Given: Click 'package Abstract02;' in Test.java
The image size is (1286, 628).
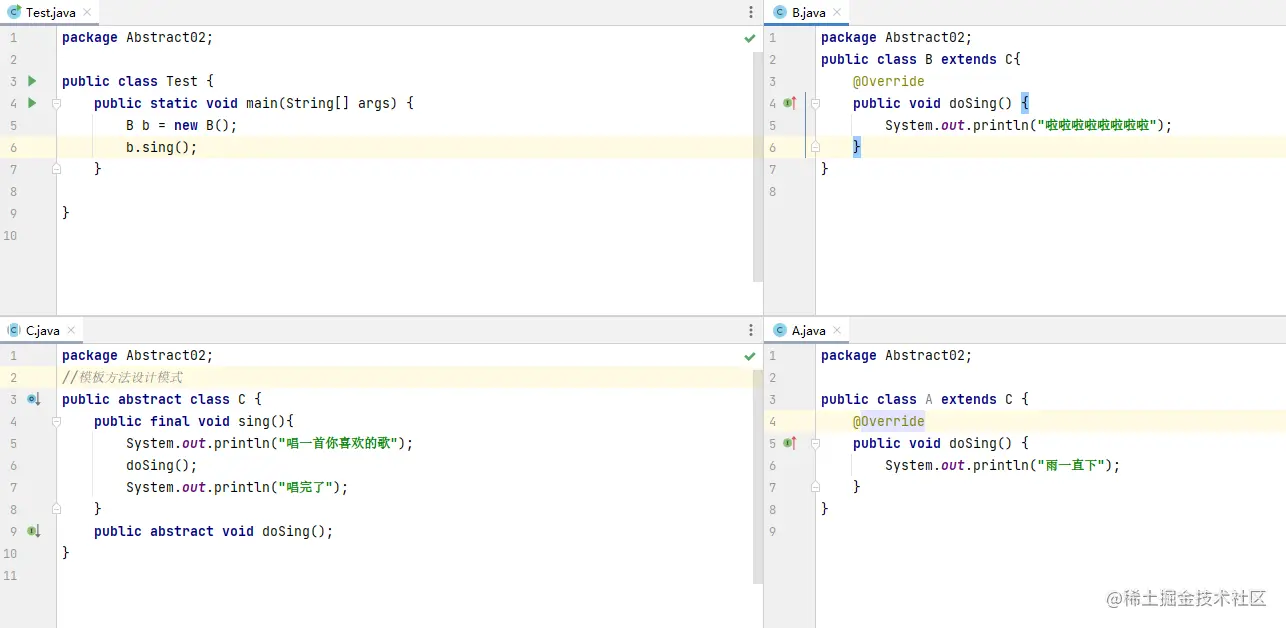Looking at the screenshot, I should click(138, 38).
